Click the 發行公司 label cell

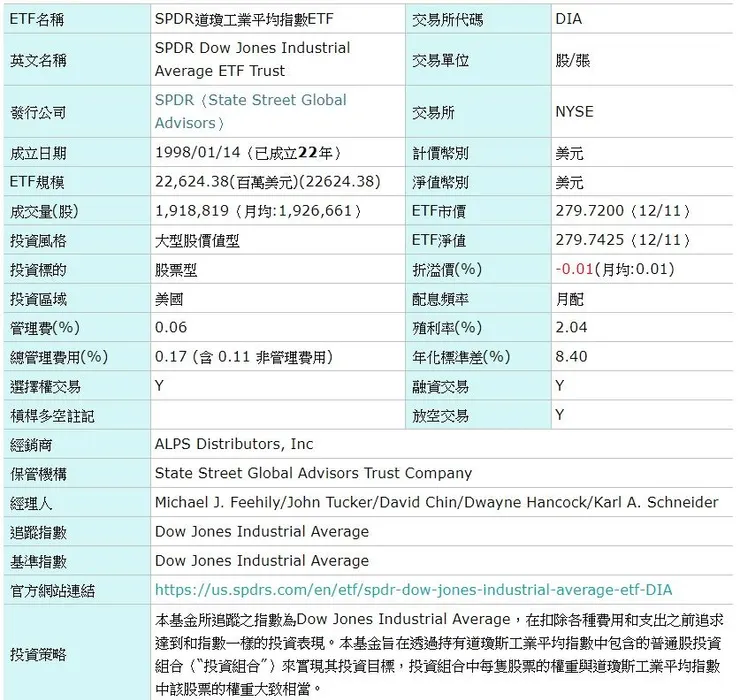coord(77,112)
